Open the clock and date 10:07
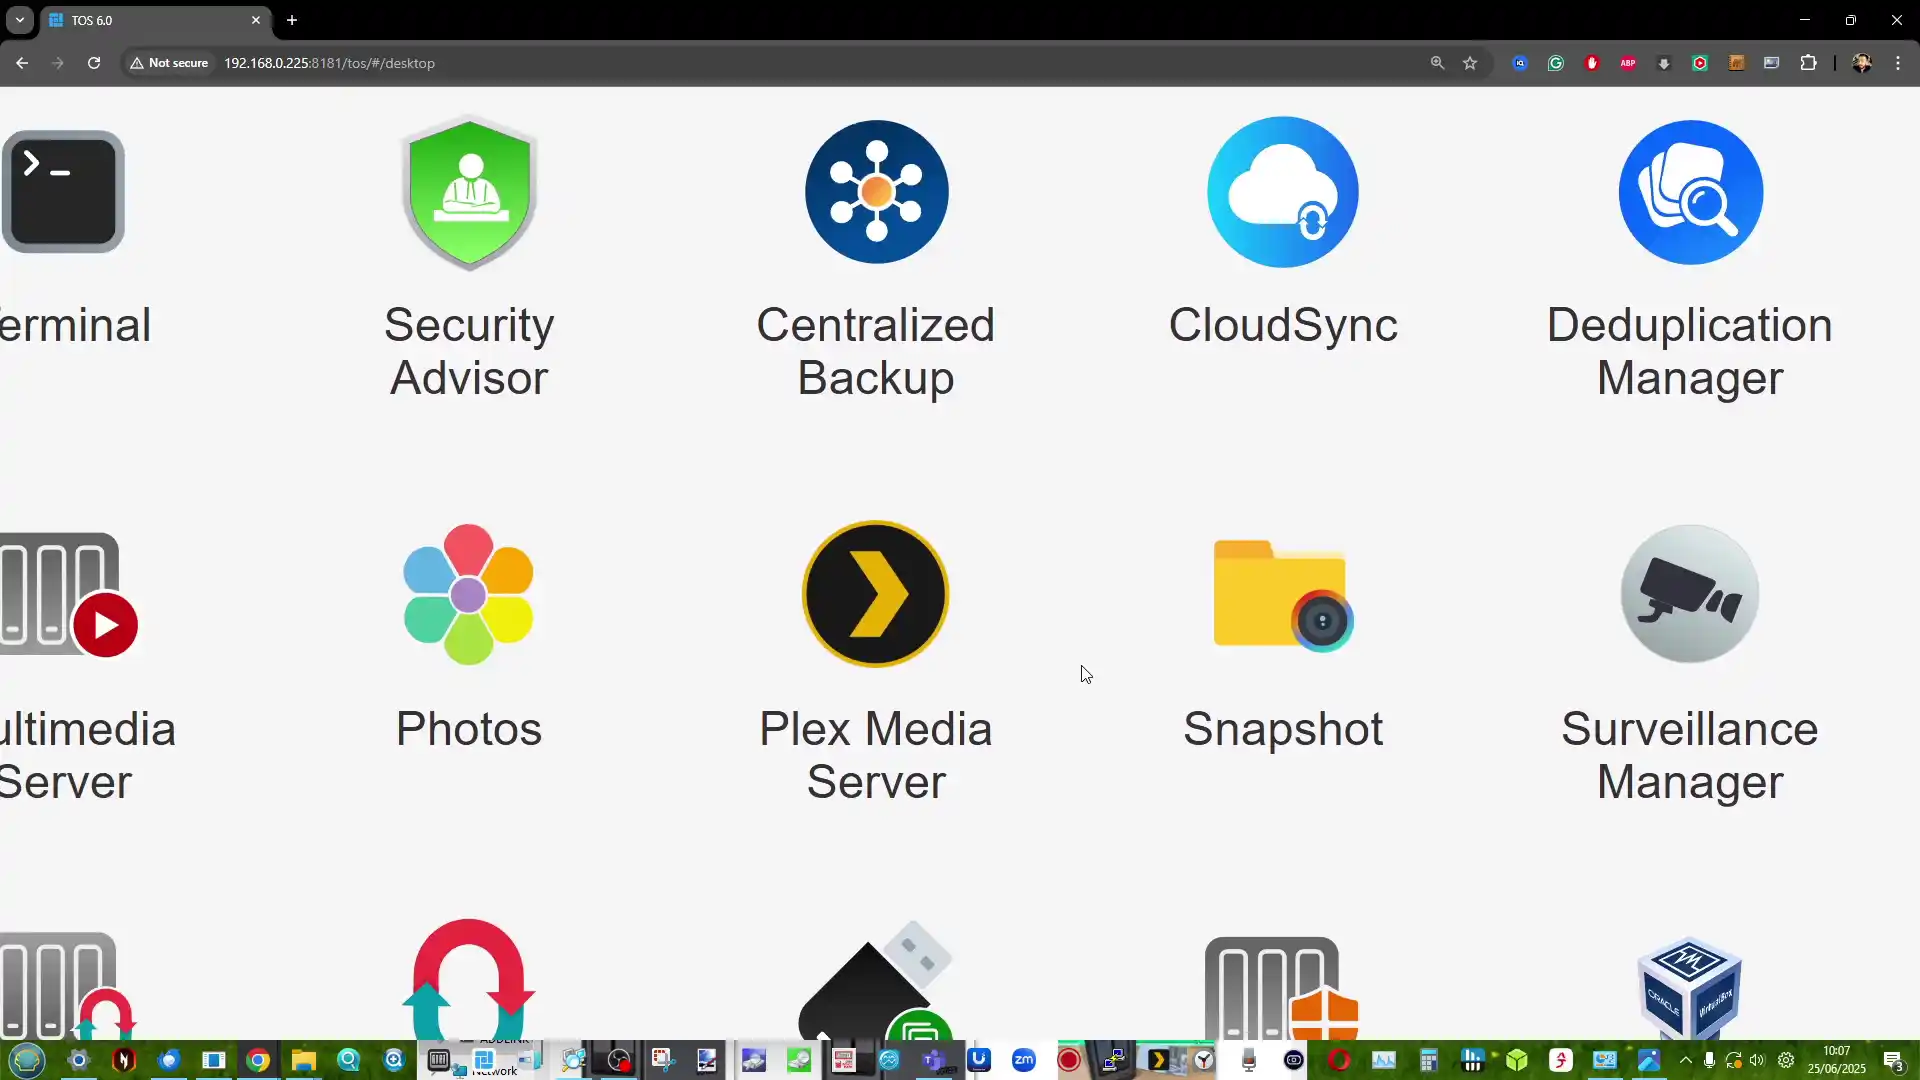 [1836, 1060]
